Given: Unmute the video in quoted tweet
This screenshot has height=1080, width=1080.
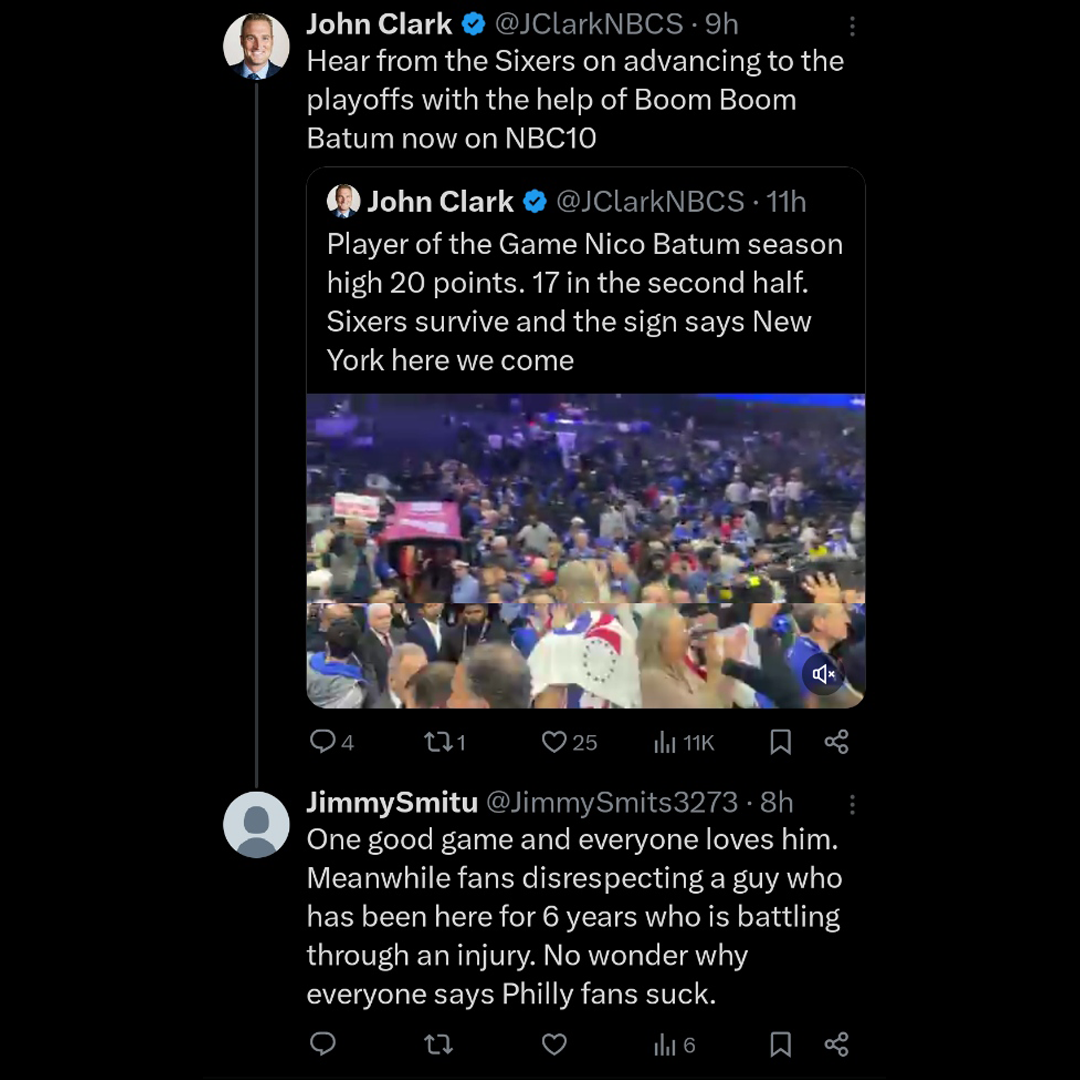Looking at the screenshot, I should [824, 674].
